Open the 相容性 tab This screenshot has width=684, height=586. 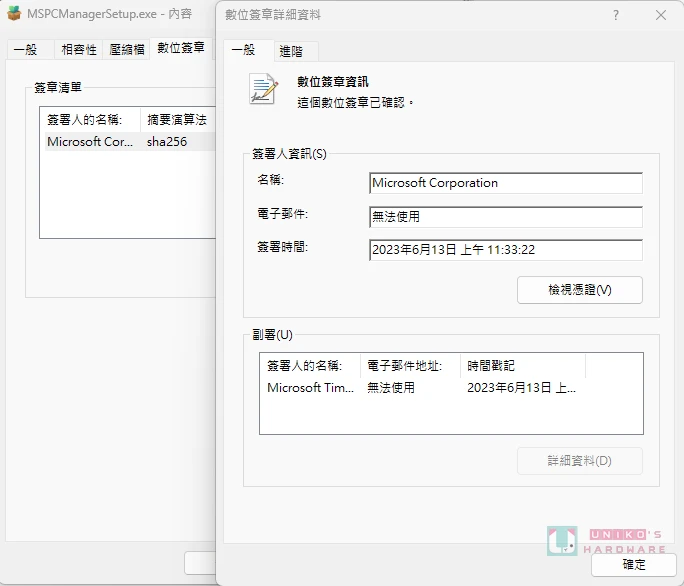coord(79,49)
